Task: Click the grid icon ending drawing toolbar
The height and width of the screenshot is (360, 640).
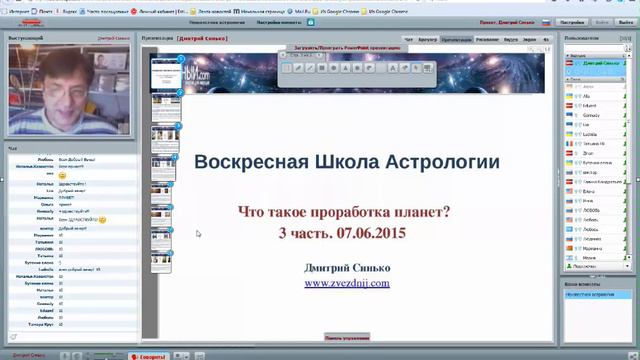Action: pyautogui.click(x=427, y=68)
